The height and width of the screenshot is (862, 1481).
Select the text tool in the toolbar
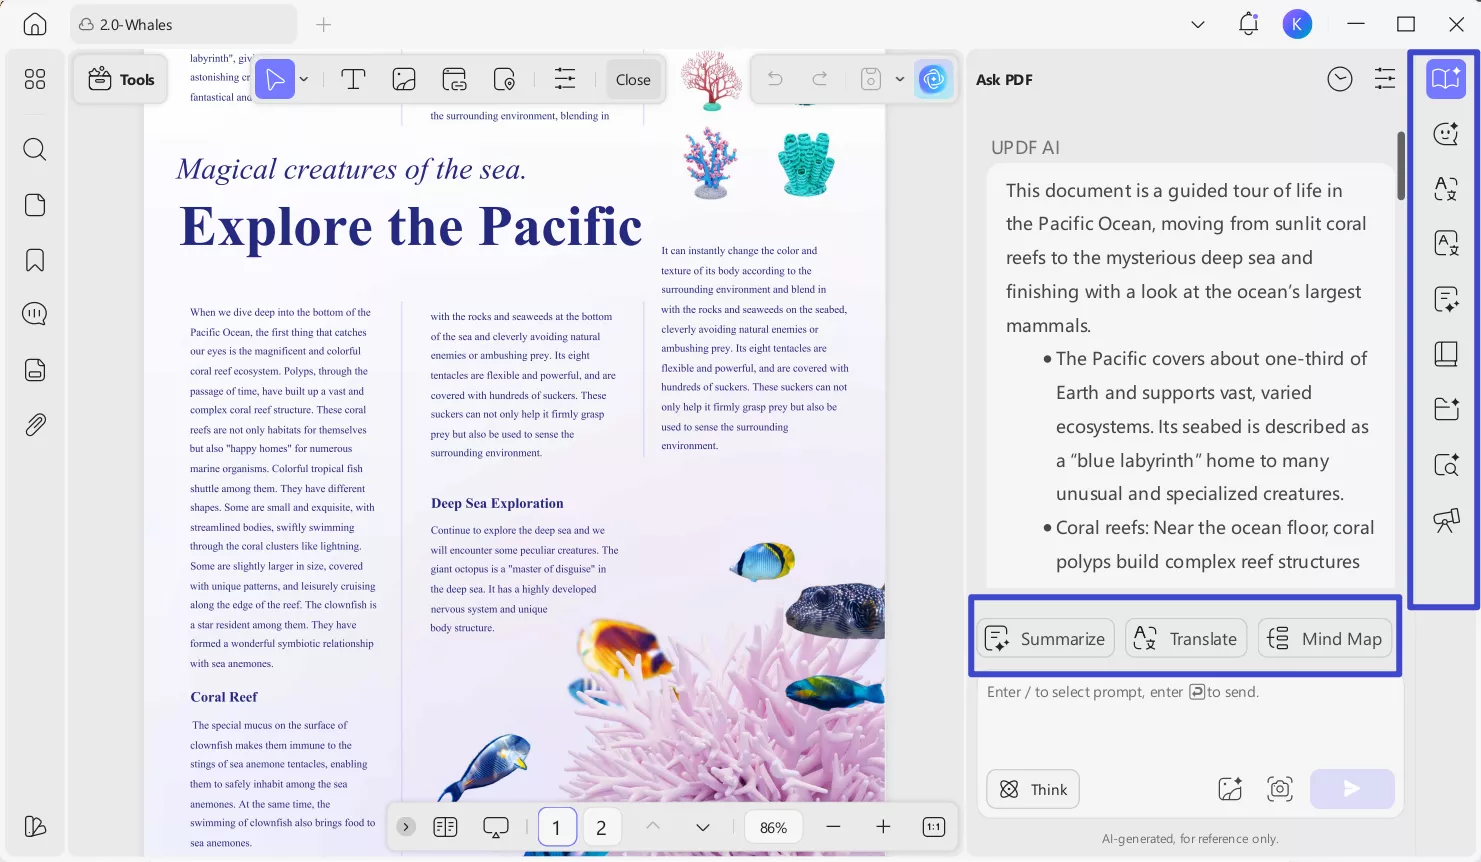click(353, 80)
